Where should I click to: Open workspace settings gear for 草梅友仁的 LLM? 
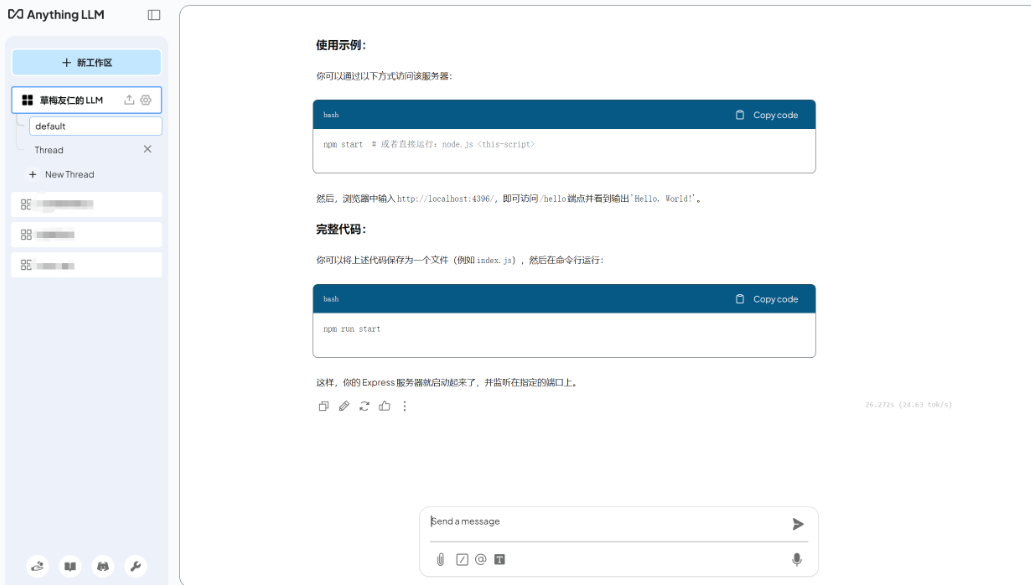point(145,100)
